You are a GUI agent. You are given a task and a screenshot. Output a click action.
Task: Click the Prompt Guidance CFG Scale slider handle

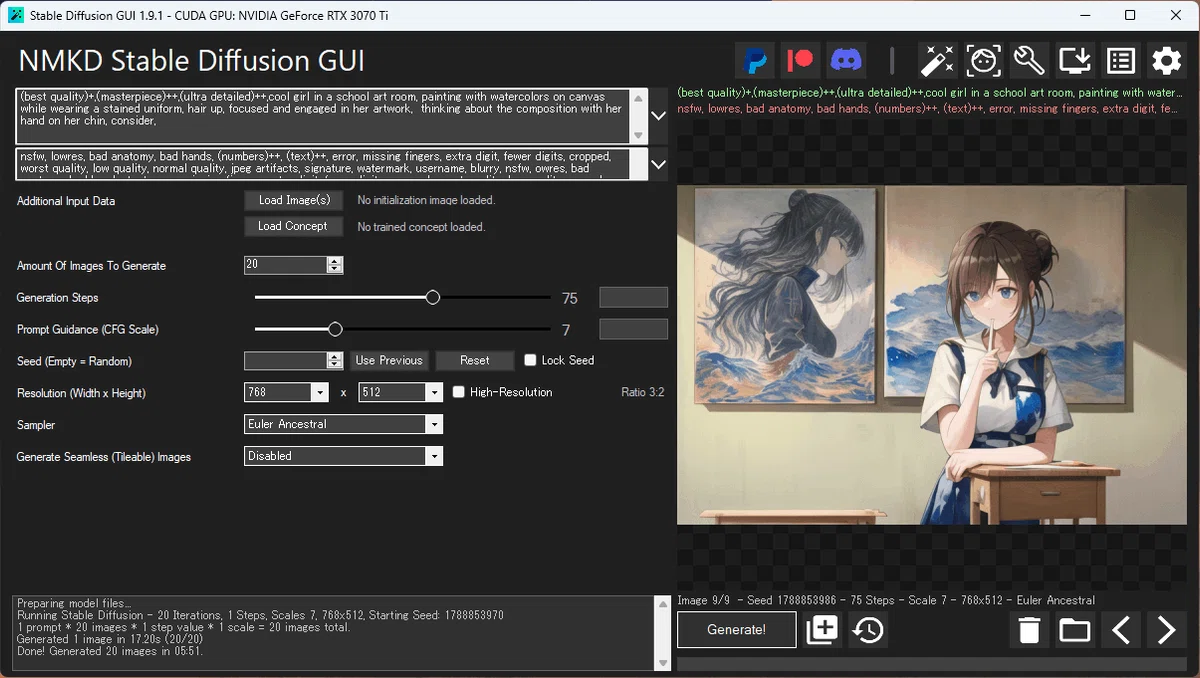click(x=336, y=329)
